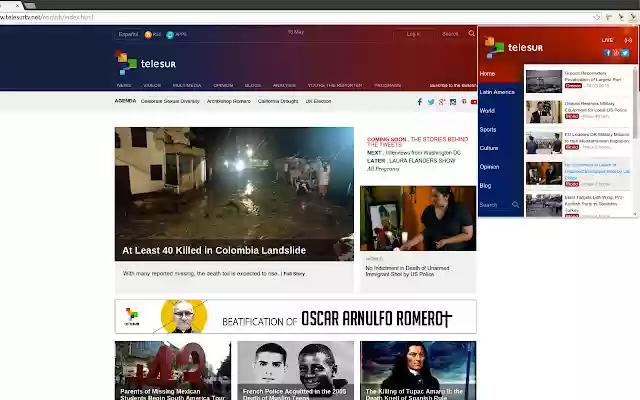This screenshot has width=640, height=400.
Task: Select the VIDEOS menu item
Action: point(152,85)
